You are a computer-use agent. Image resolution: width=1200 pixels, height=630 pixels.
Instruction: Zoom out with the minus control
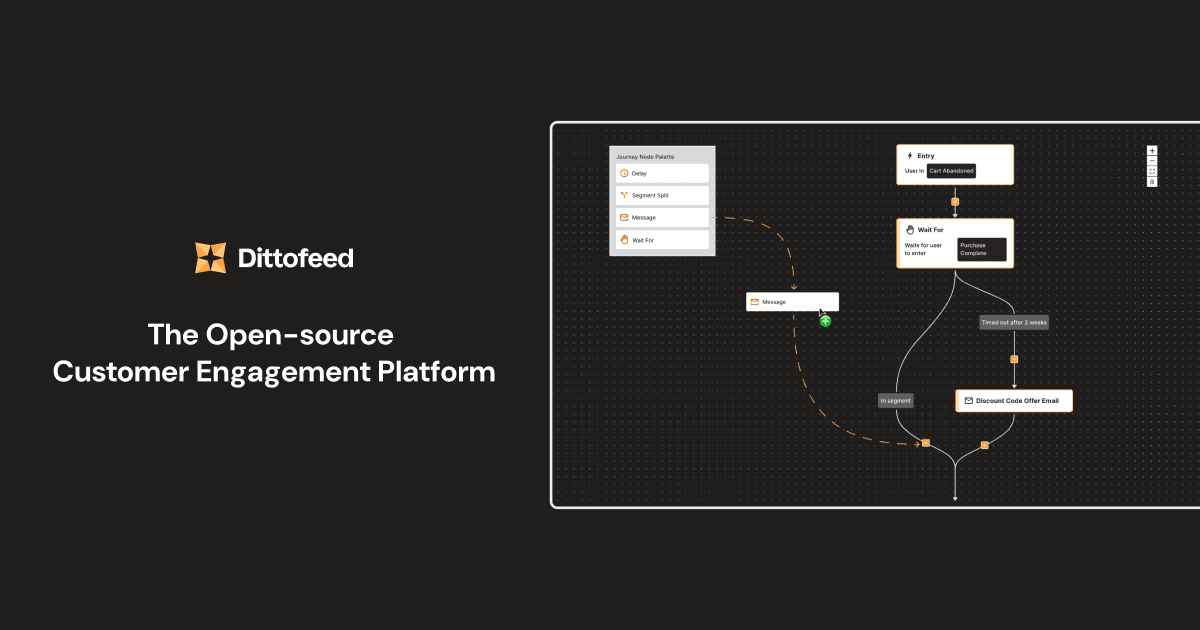1152,161
